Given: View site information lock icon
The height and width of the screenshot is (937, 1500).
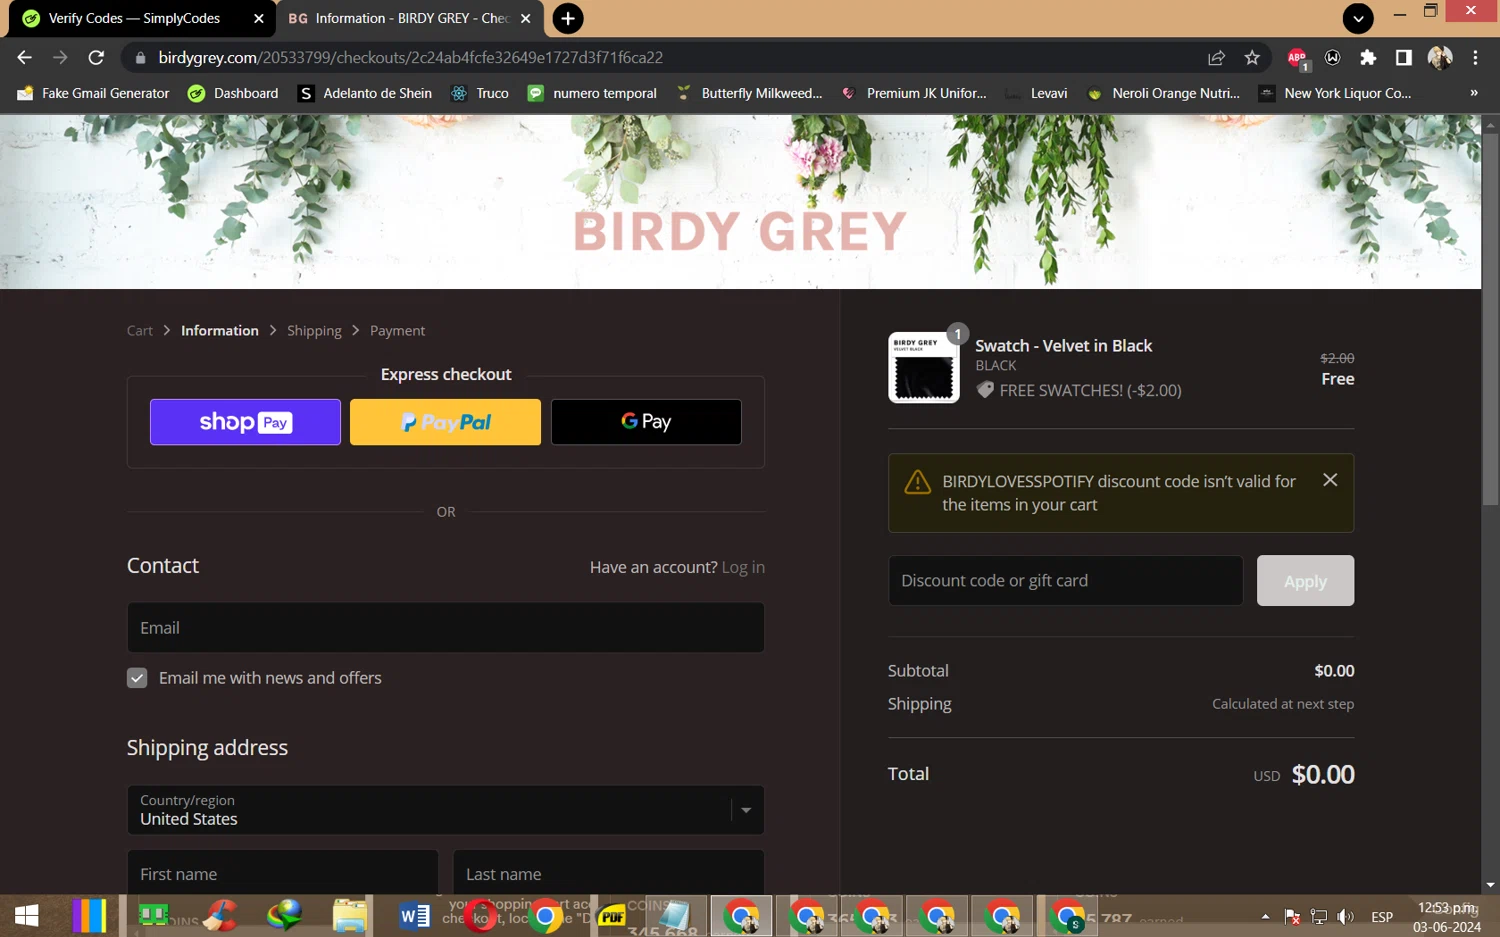Looking at the screenshot, I should 140,58.
